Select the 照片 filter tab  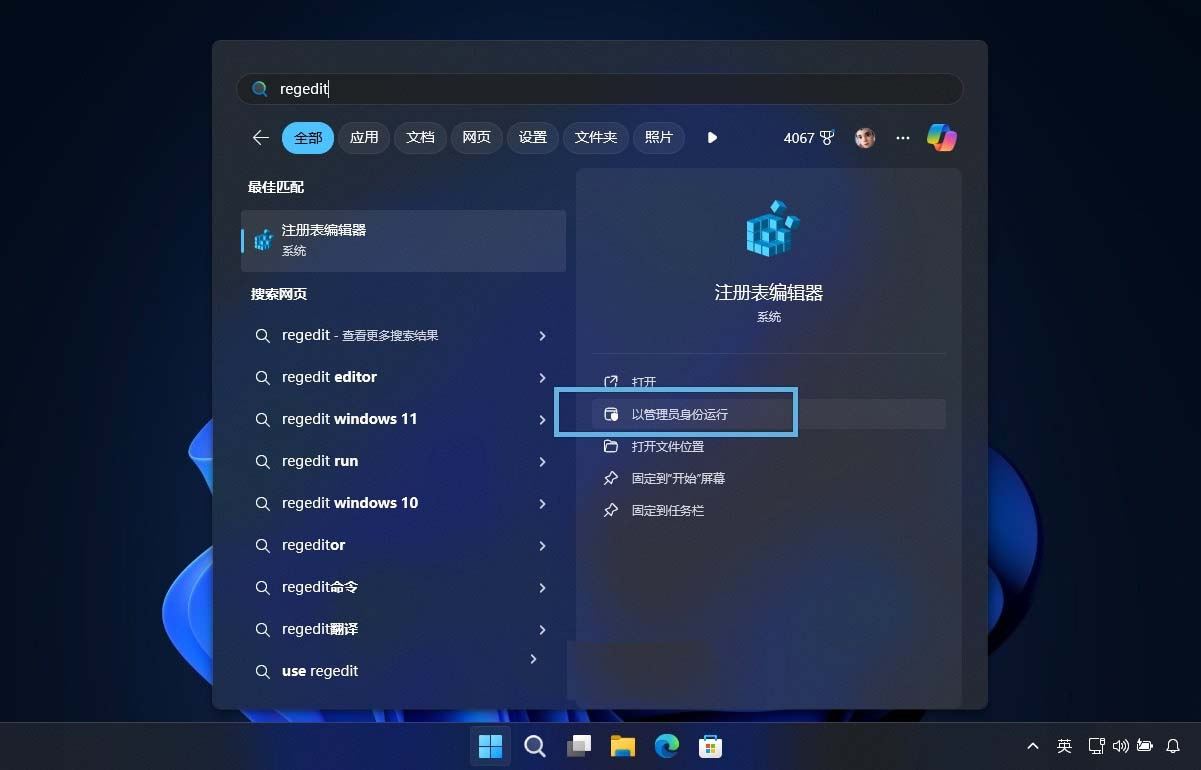(x=659, y=138)
